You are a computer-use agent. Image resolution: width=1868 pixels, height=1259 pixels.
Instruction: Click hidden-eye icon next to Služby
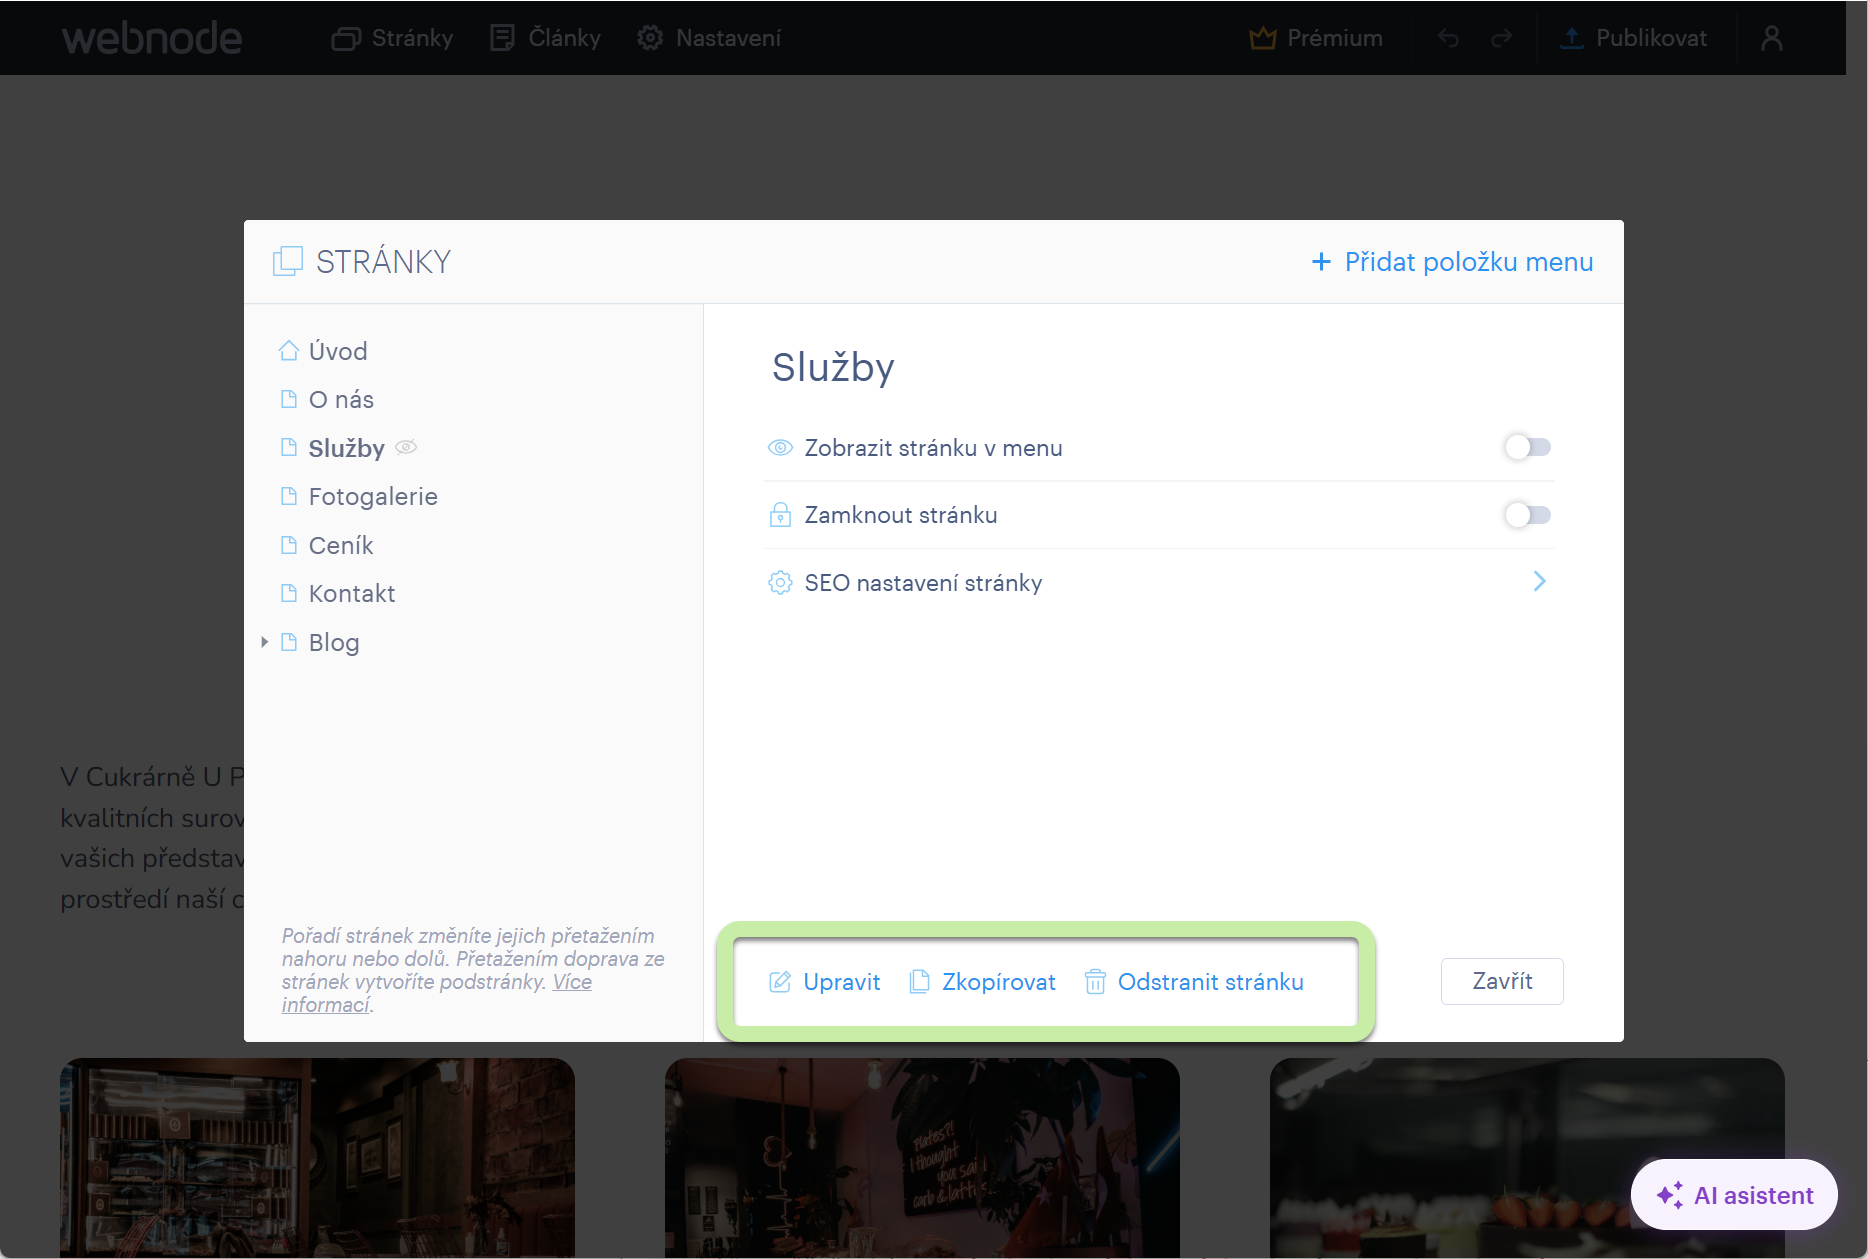(x=406, y=447)
